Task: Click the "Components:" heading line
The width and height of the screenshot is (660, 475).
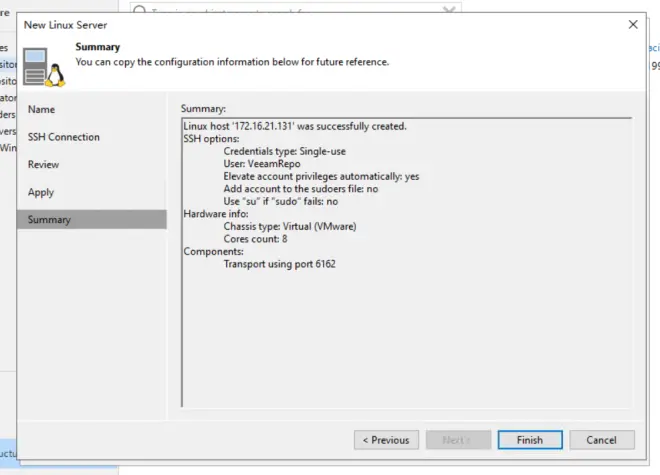Action: tap(213, 251)
